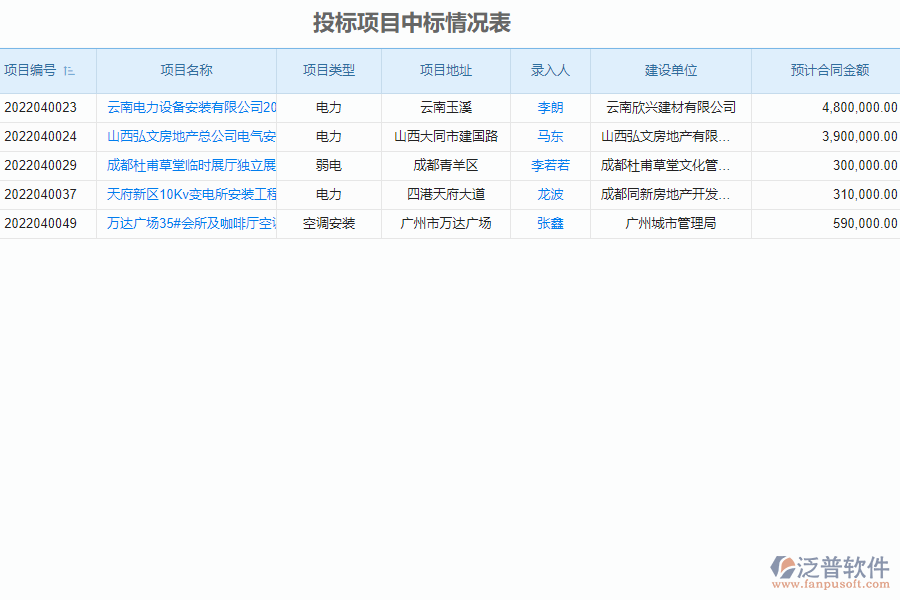Click the sort icon beside 项目编号 header
Image resolution: width=900 pixels, height=600 pixels.
(68, 71)
